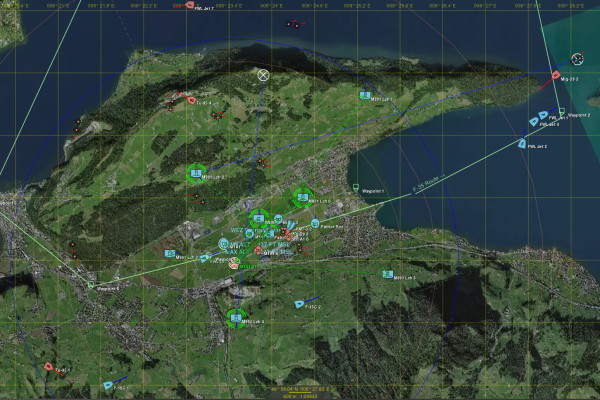Select the M901 Lch 6 launcher icon
The image size is (600, 400).
303,198
